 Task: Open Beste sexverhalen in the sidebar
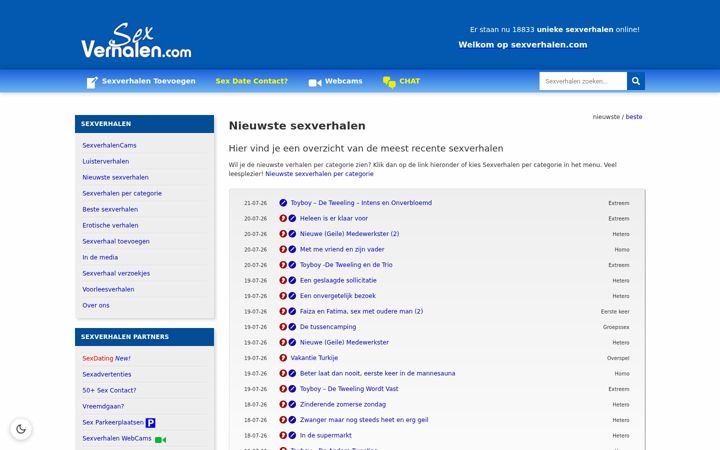point(110,209)
